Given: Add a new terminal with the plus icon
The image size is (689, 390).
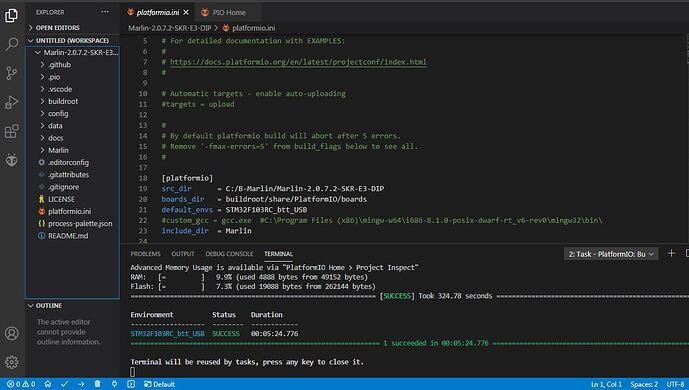Looking at the screenshot, I should click(x=671, y=253).
